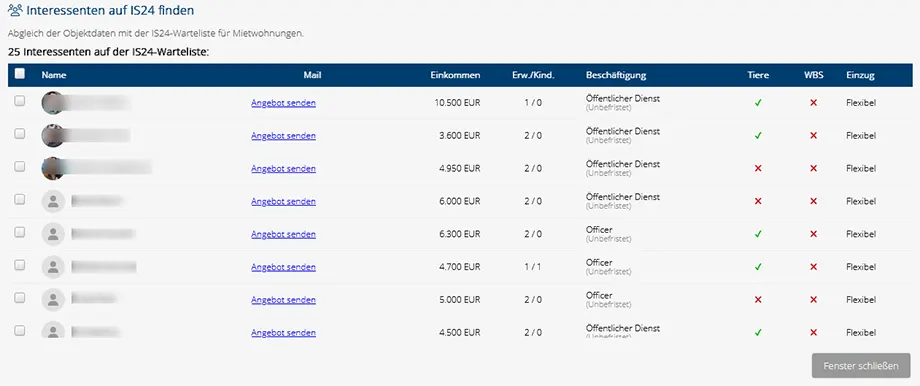
Task: Click the '1 / 1' adults/children value
Action: (x=533, y=267)
